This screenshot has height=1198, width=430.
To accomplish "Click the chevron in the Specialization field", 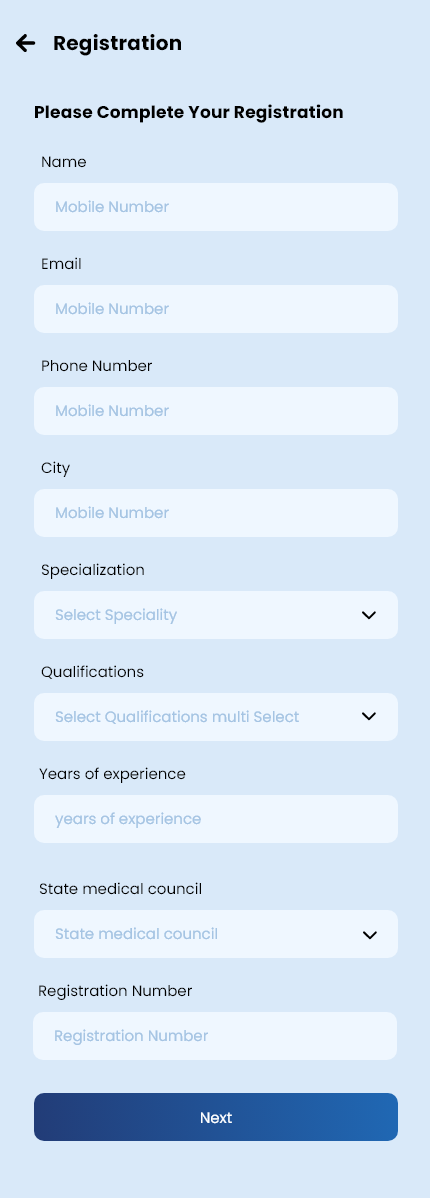I will tap(369, 615).
